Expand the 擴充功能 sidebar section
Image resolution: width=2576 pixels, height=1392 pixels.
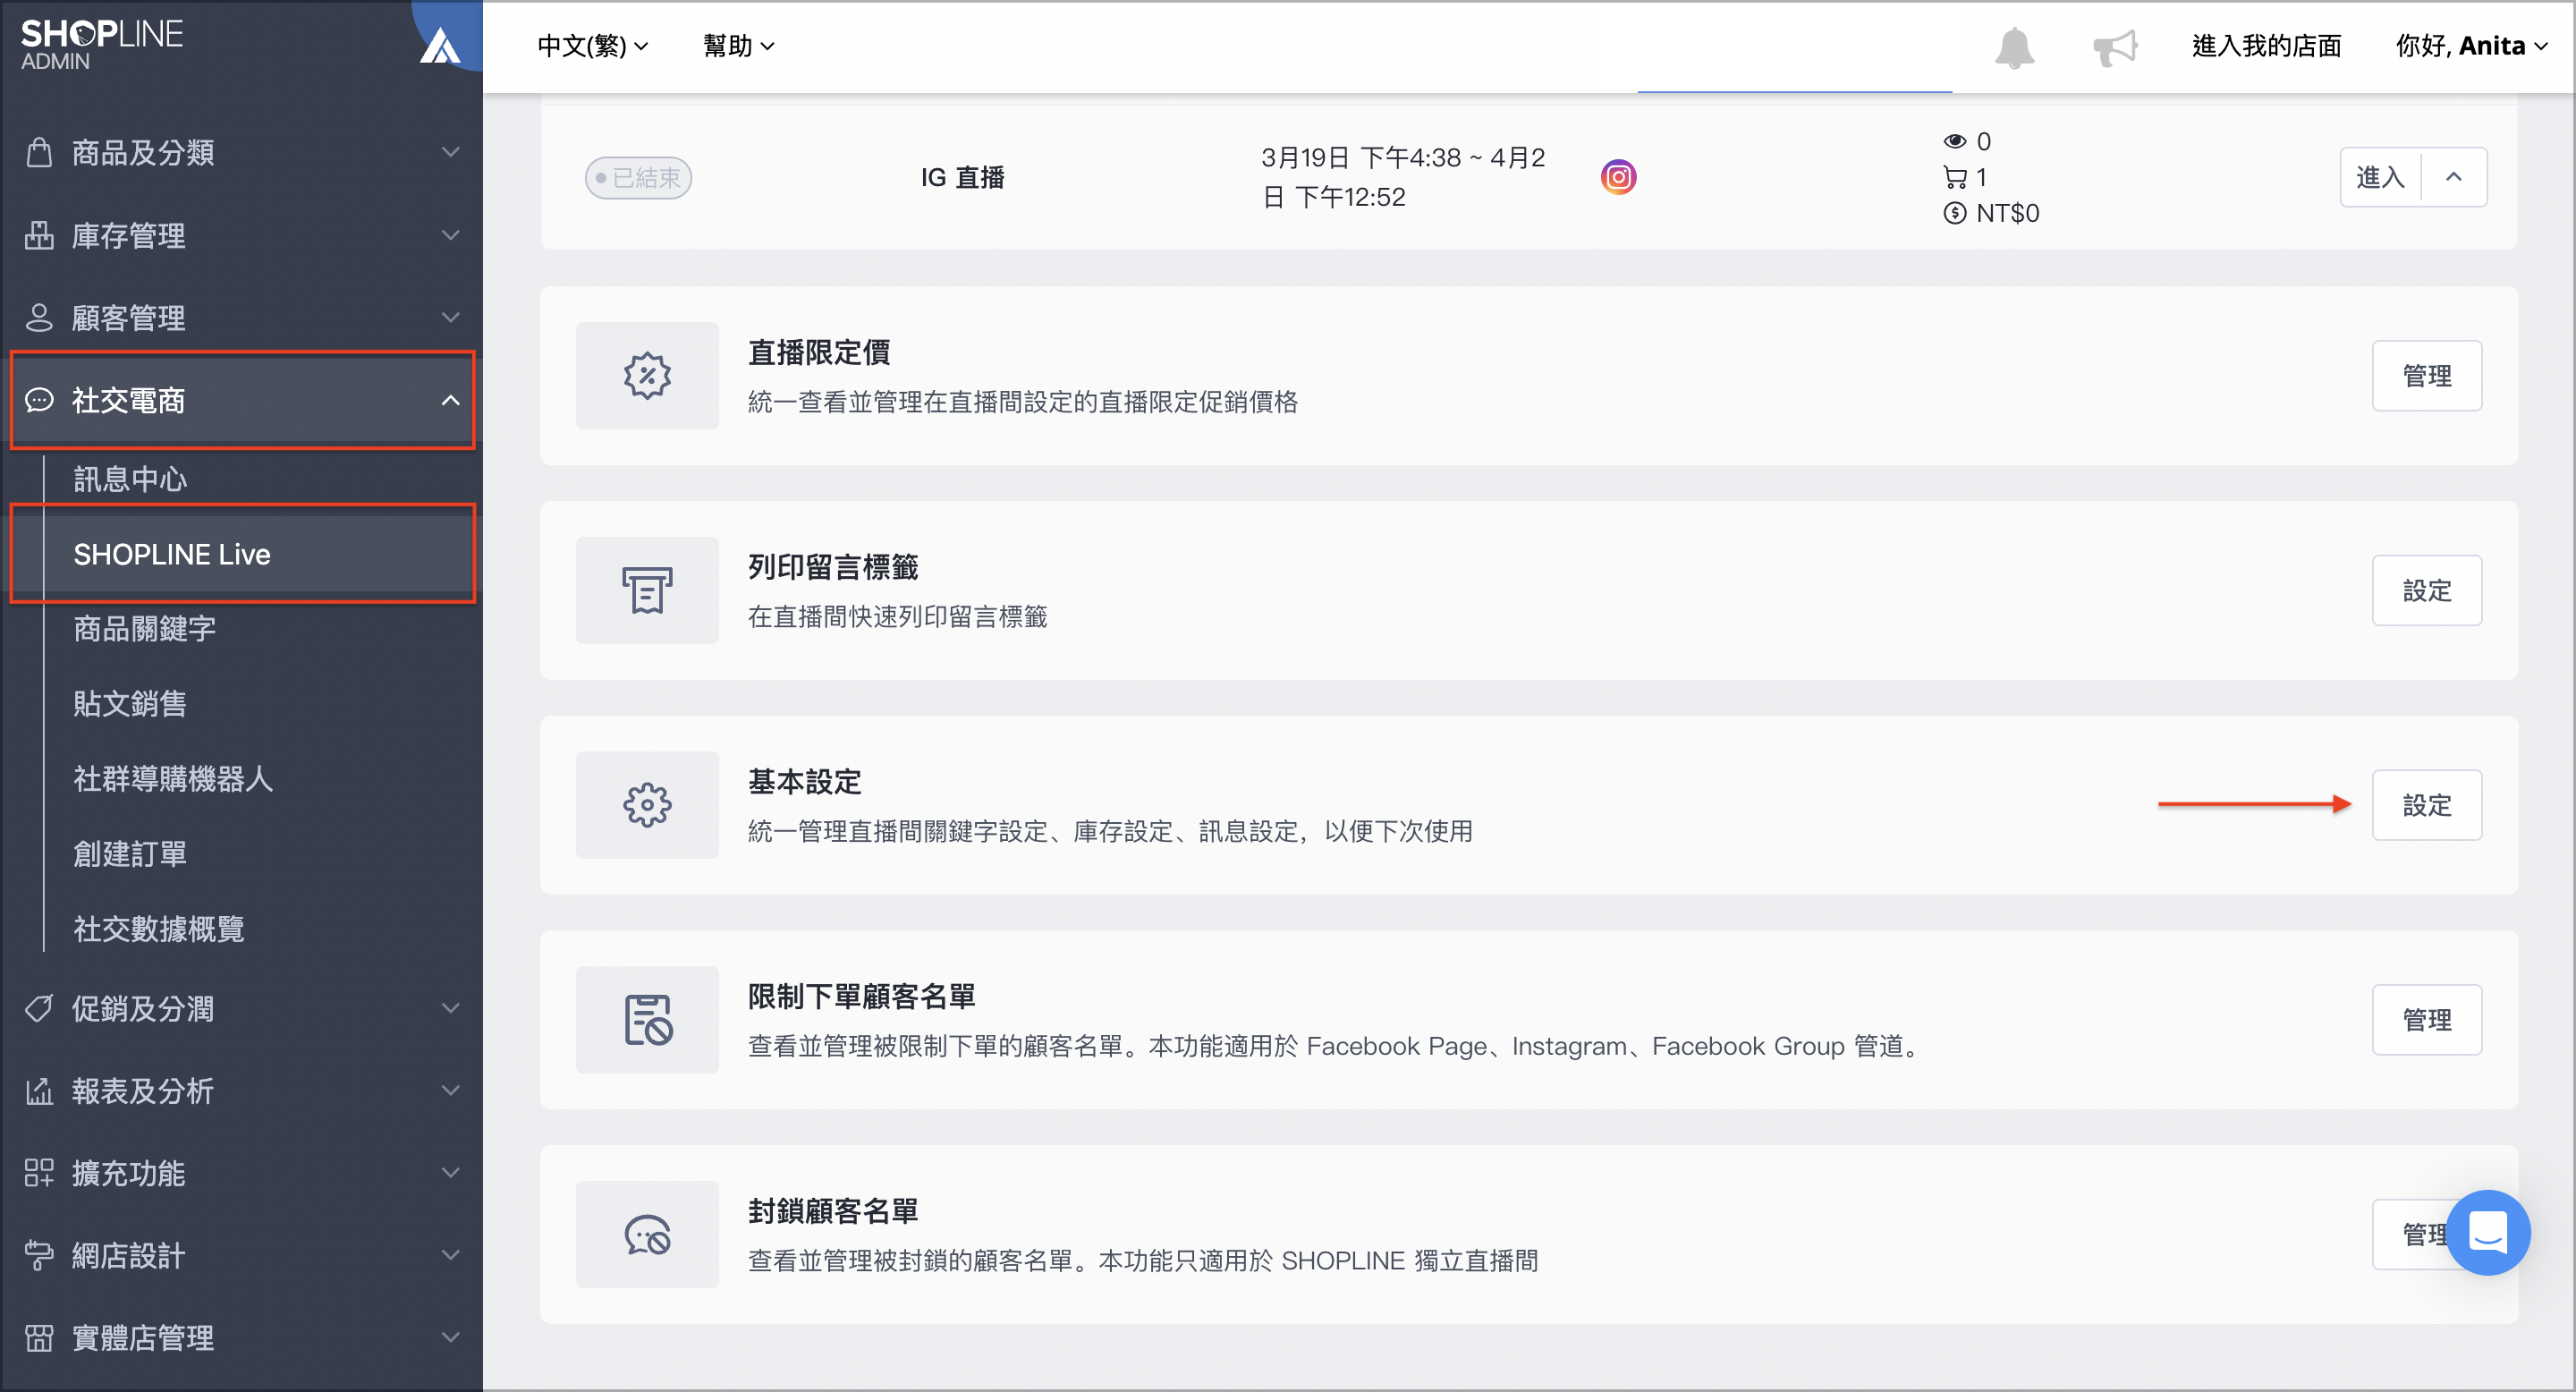[x=451, y=1173]
